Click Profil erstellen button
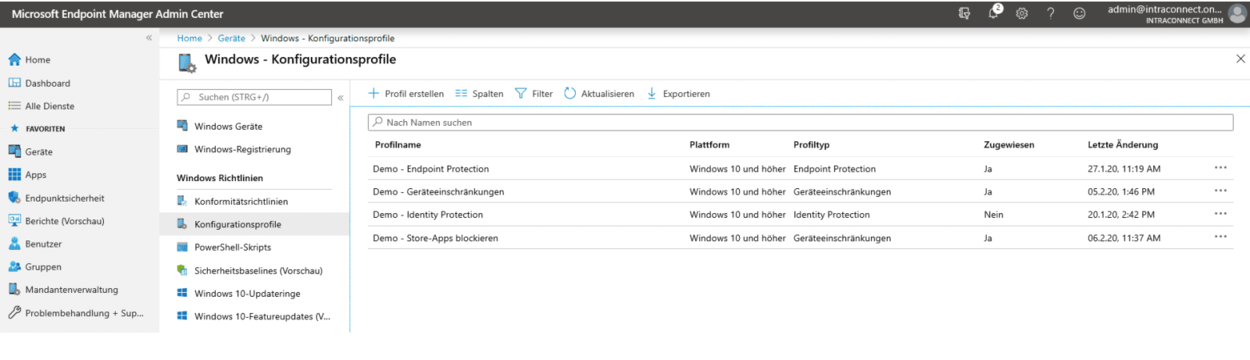1250x360 pixels. (x=405, y=93)
